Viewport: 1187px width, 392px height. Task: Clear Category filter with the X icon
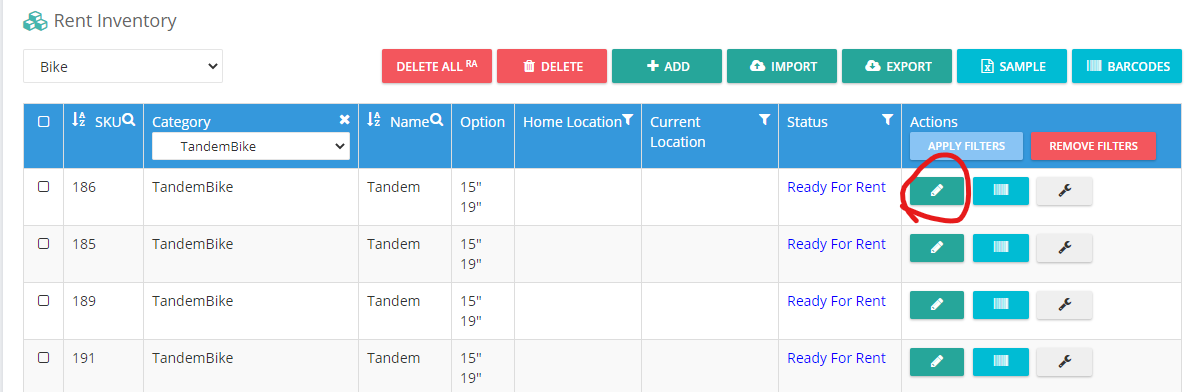344,120
